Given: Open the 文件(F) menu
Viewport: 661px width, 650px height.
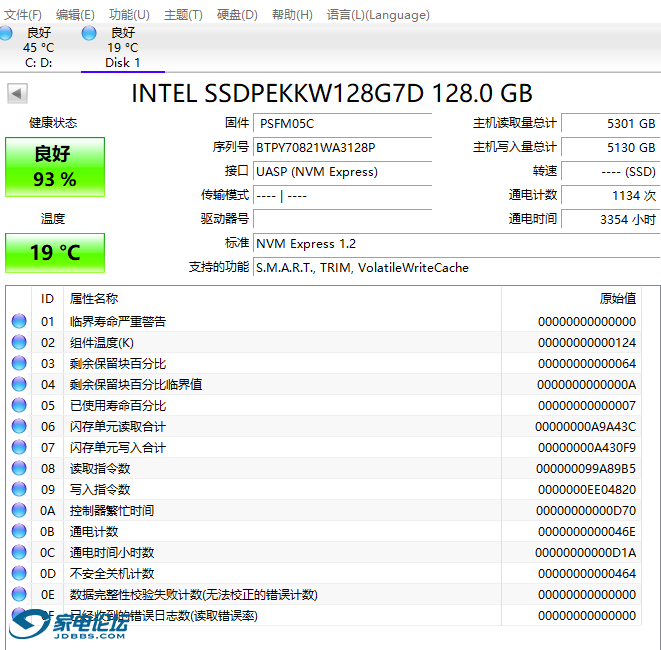Looking at the screenshot, I should pos(23,15).
